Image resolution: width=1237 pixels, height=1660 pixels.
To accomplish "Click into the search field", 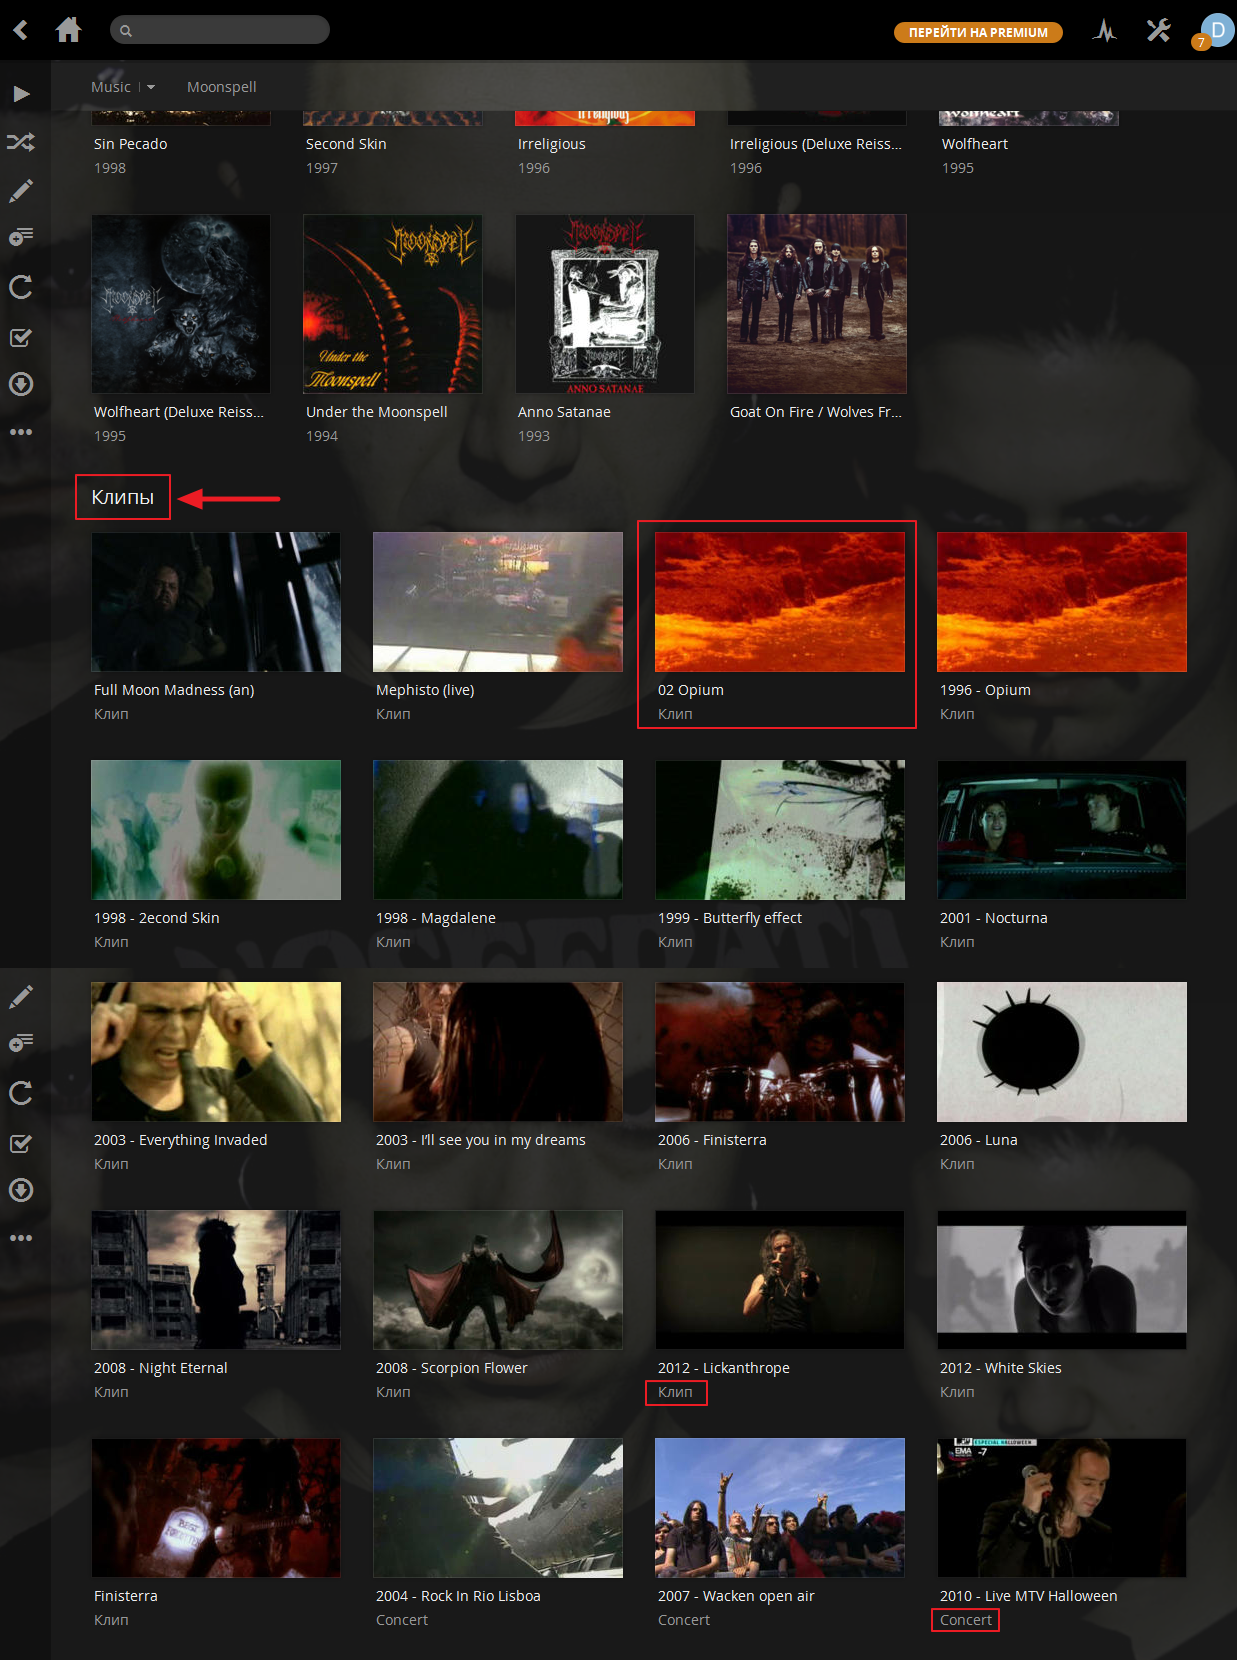I will [220, 30].
